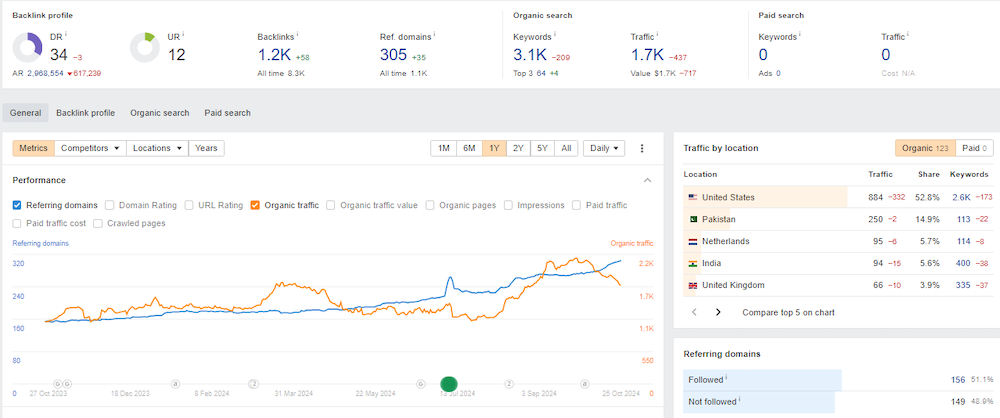Set chart range to 5Y
The width and height of the screenshot is (1000, 418).
(x=543, y=148)
